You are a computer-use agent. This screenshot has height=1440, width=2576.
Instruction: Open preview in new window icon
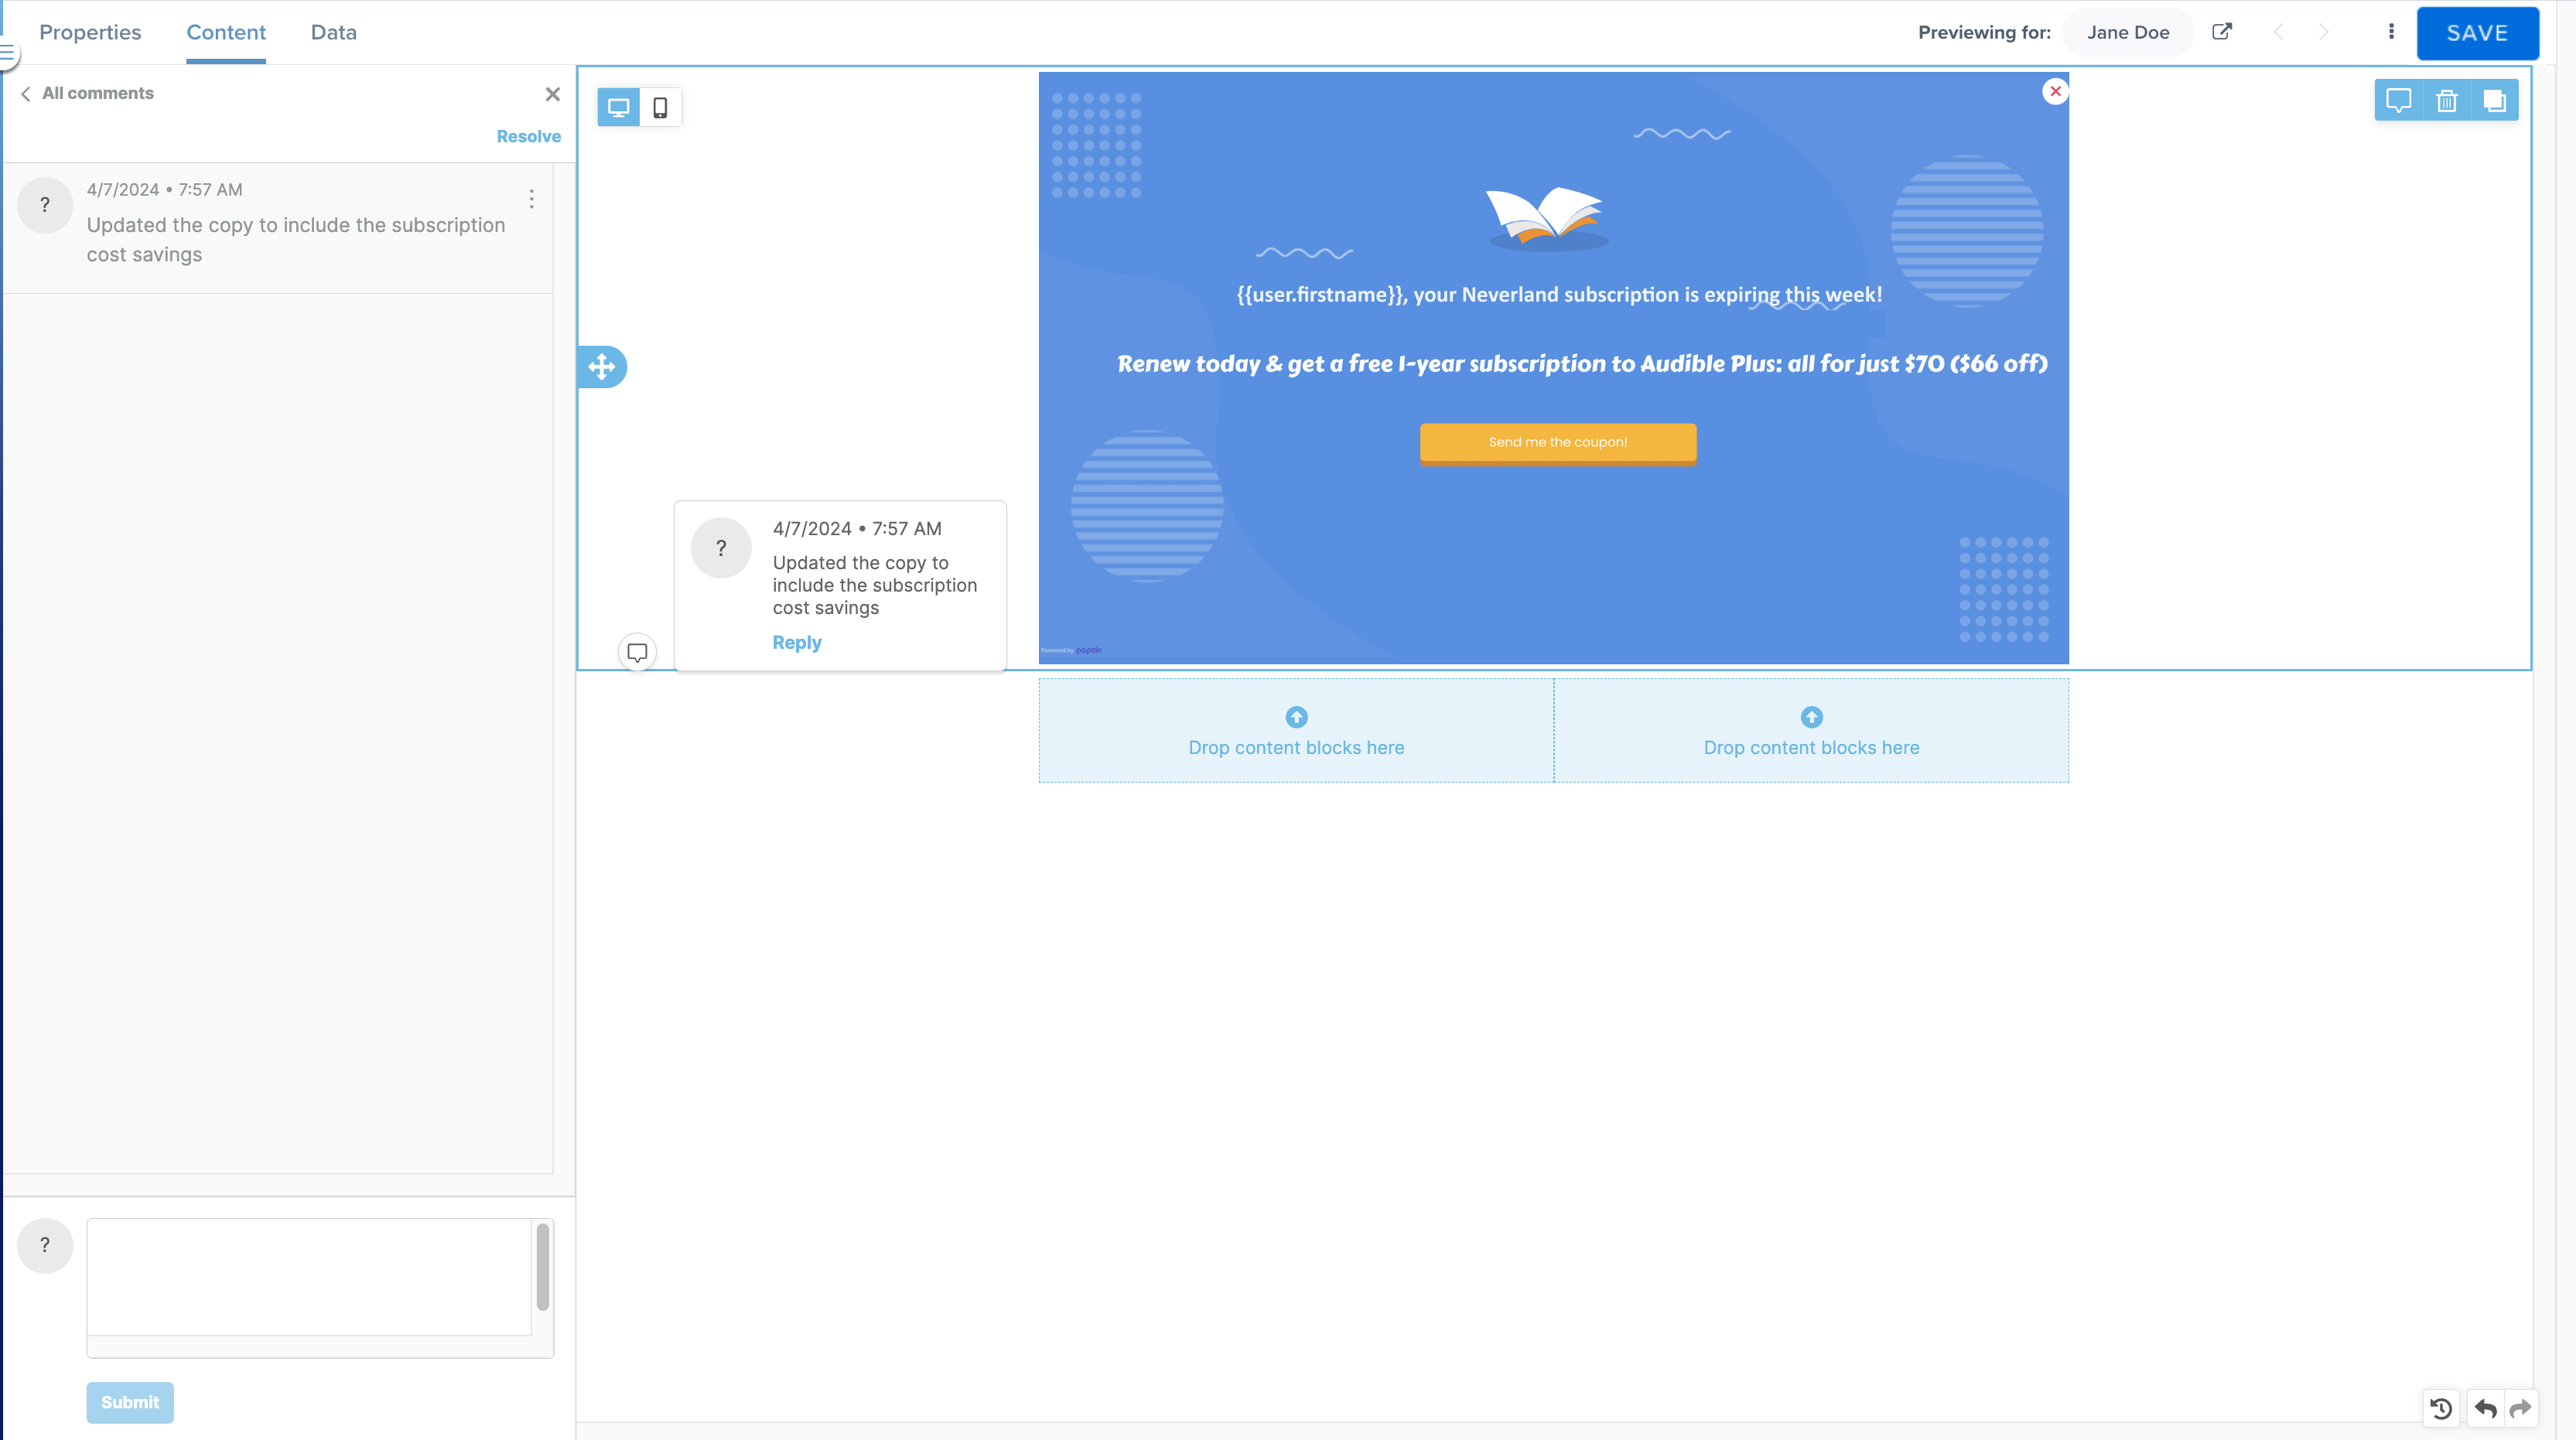coord(2221,32)
